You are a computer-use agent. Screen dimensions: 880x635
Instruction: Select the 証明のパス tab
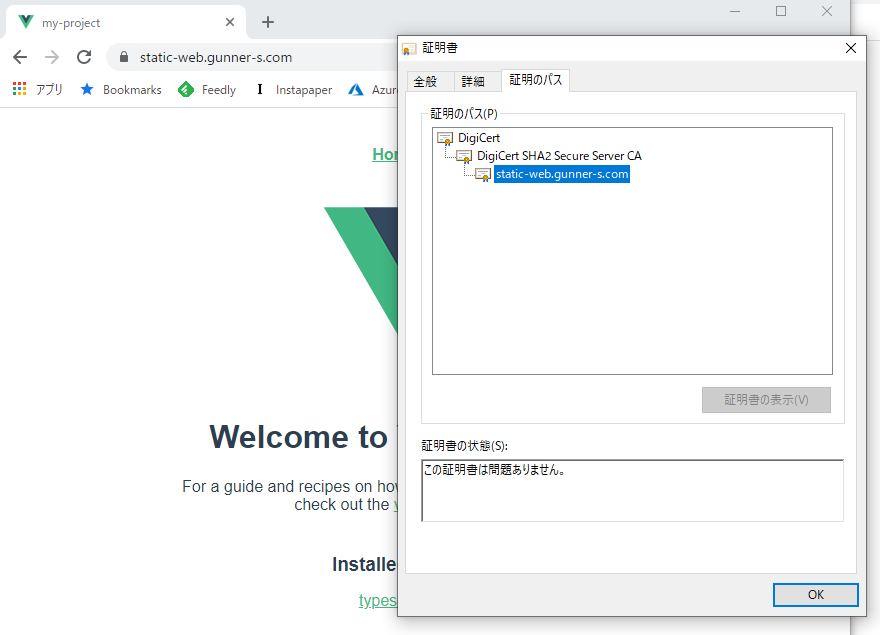click(536, 80)
